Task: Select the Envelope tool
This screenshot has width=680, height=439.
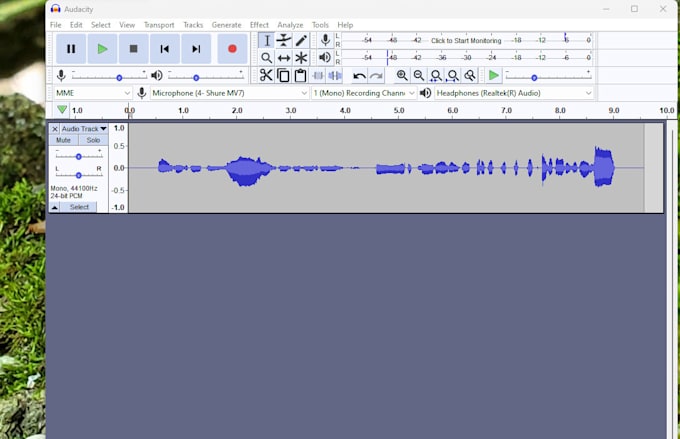Action: point(284,40)
